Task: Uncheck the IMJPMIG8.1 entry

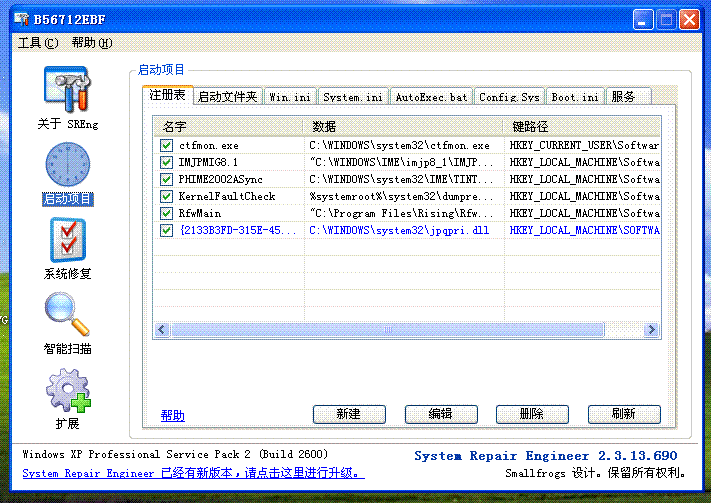Action: click(x=167, y=163)
